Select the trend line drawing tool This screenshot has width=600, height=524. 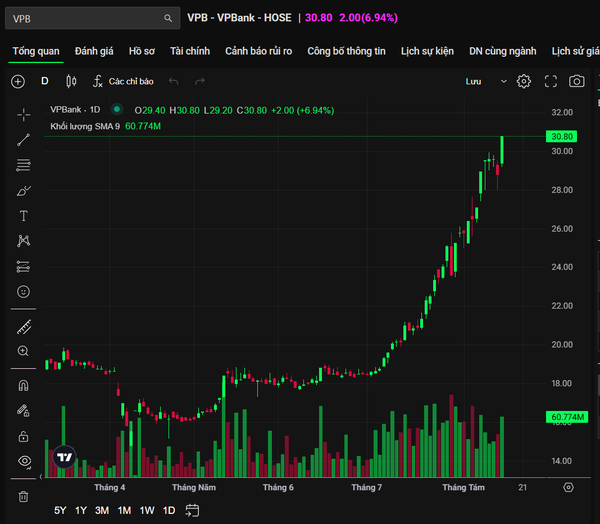pyautogui.click(x=23, y=140)
